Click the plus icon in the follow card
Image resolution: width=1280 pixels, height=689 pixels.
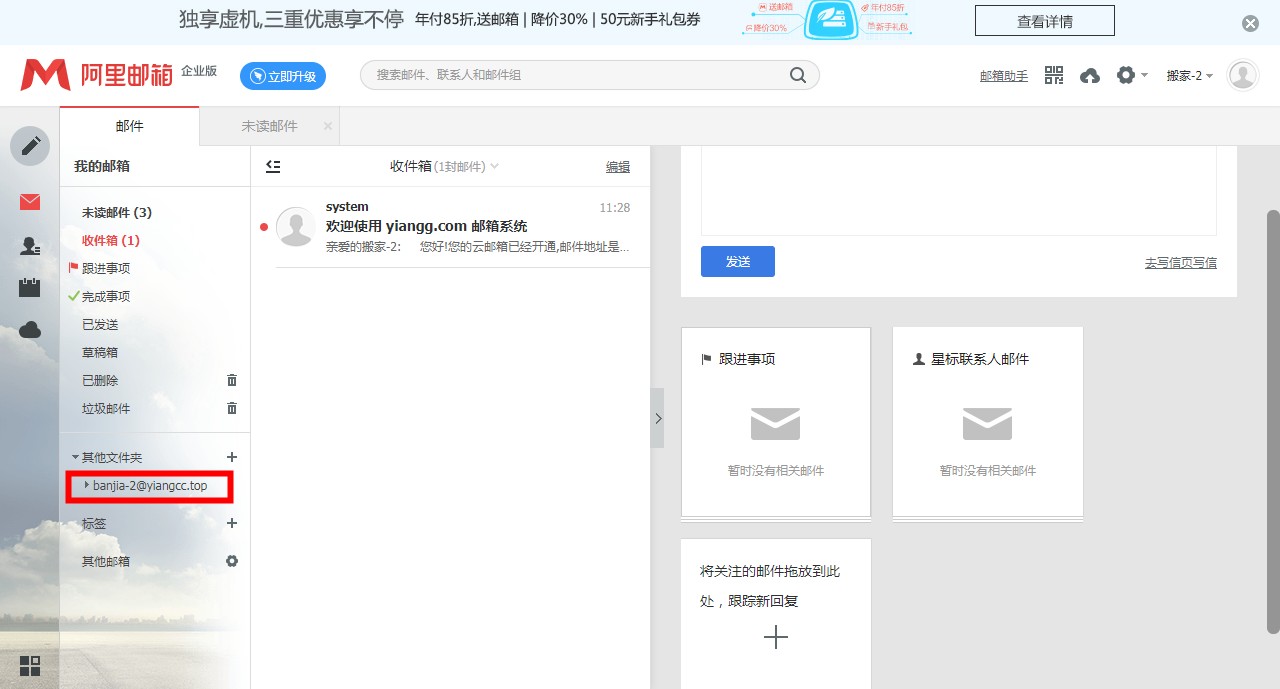pyautogui.click(x=776, y=637)
